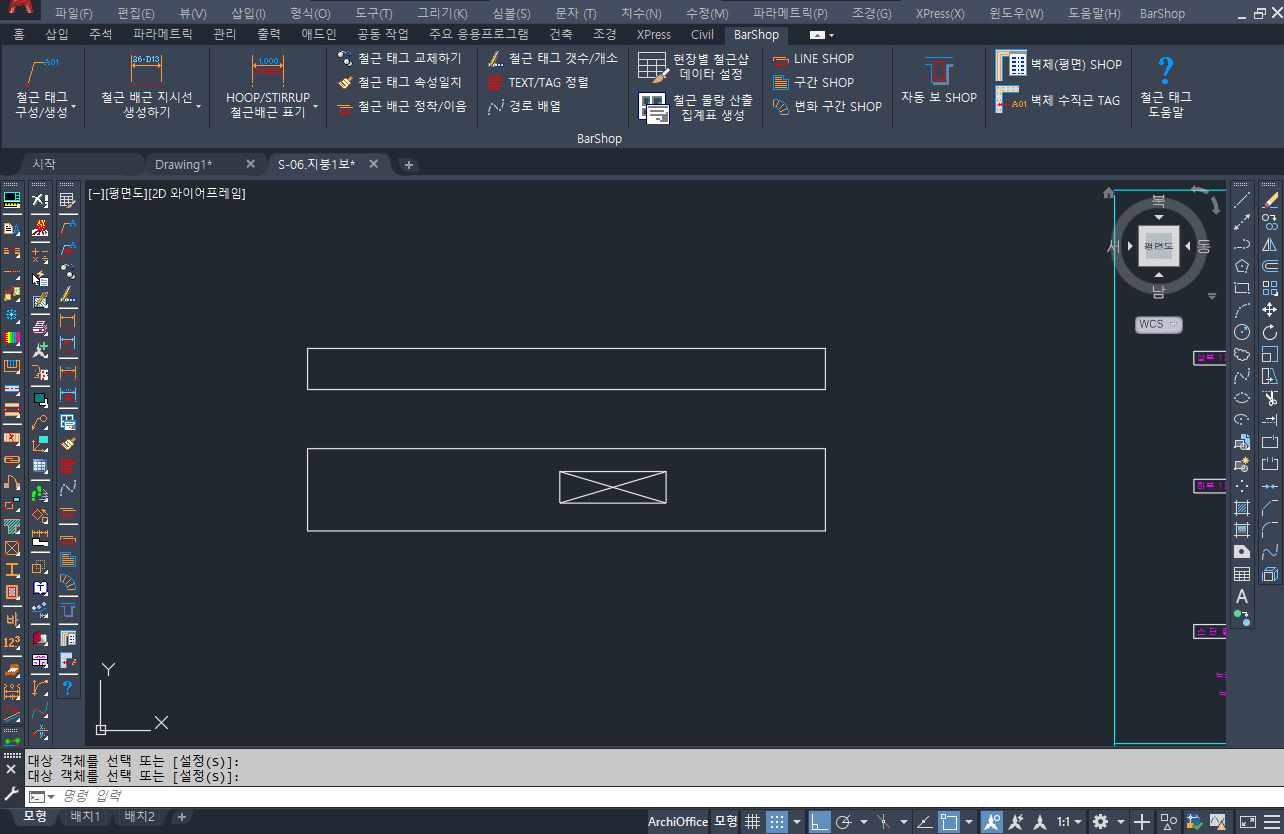Toggle grid display in status bar
The width and height of the screenshot is (1284, 834).
(x=753, y=822)
